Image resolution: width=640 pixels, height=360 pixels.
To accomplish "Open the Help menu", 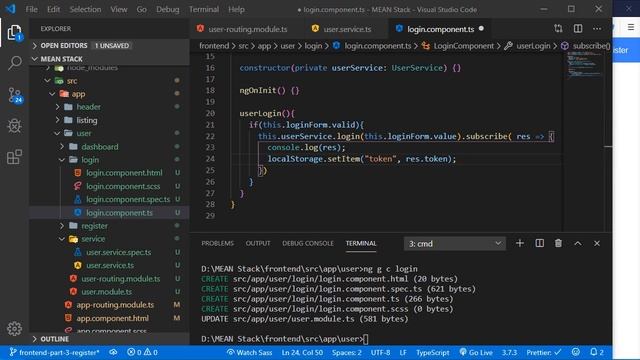I will [x=236, y=9].
